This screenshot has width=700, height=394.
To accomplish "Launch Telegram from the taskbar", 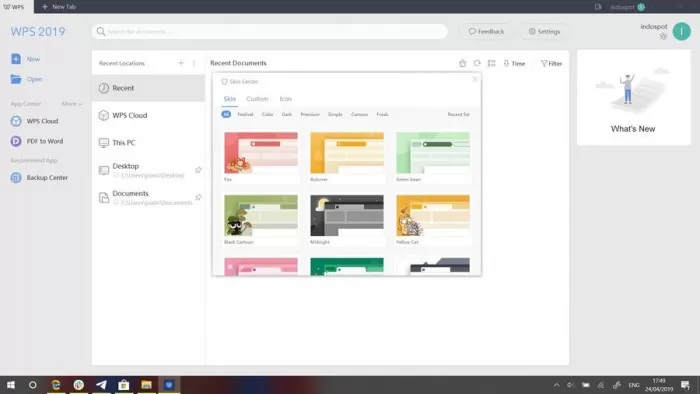I will [101, 385].
